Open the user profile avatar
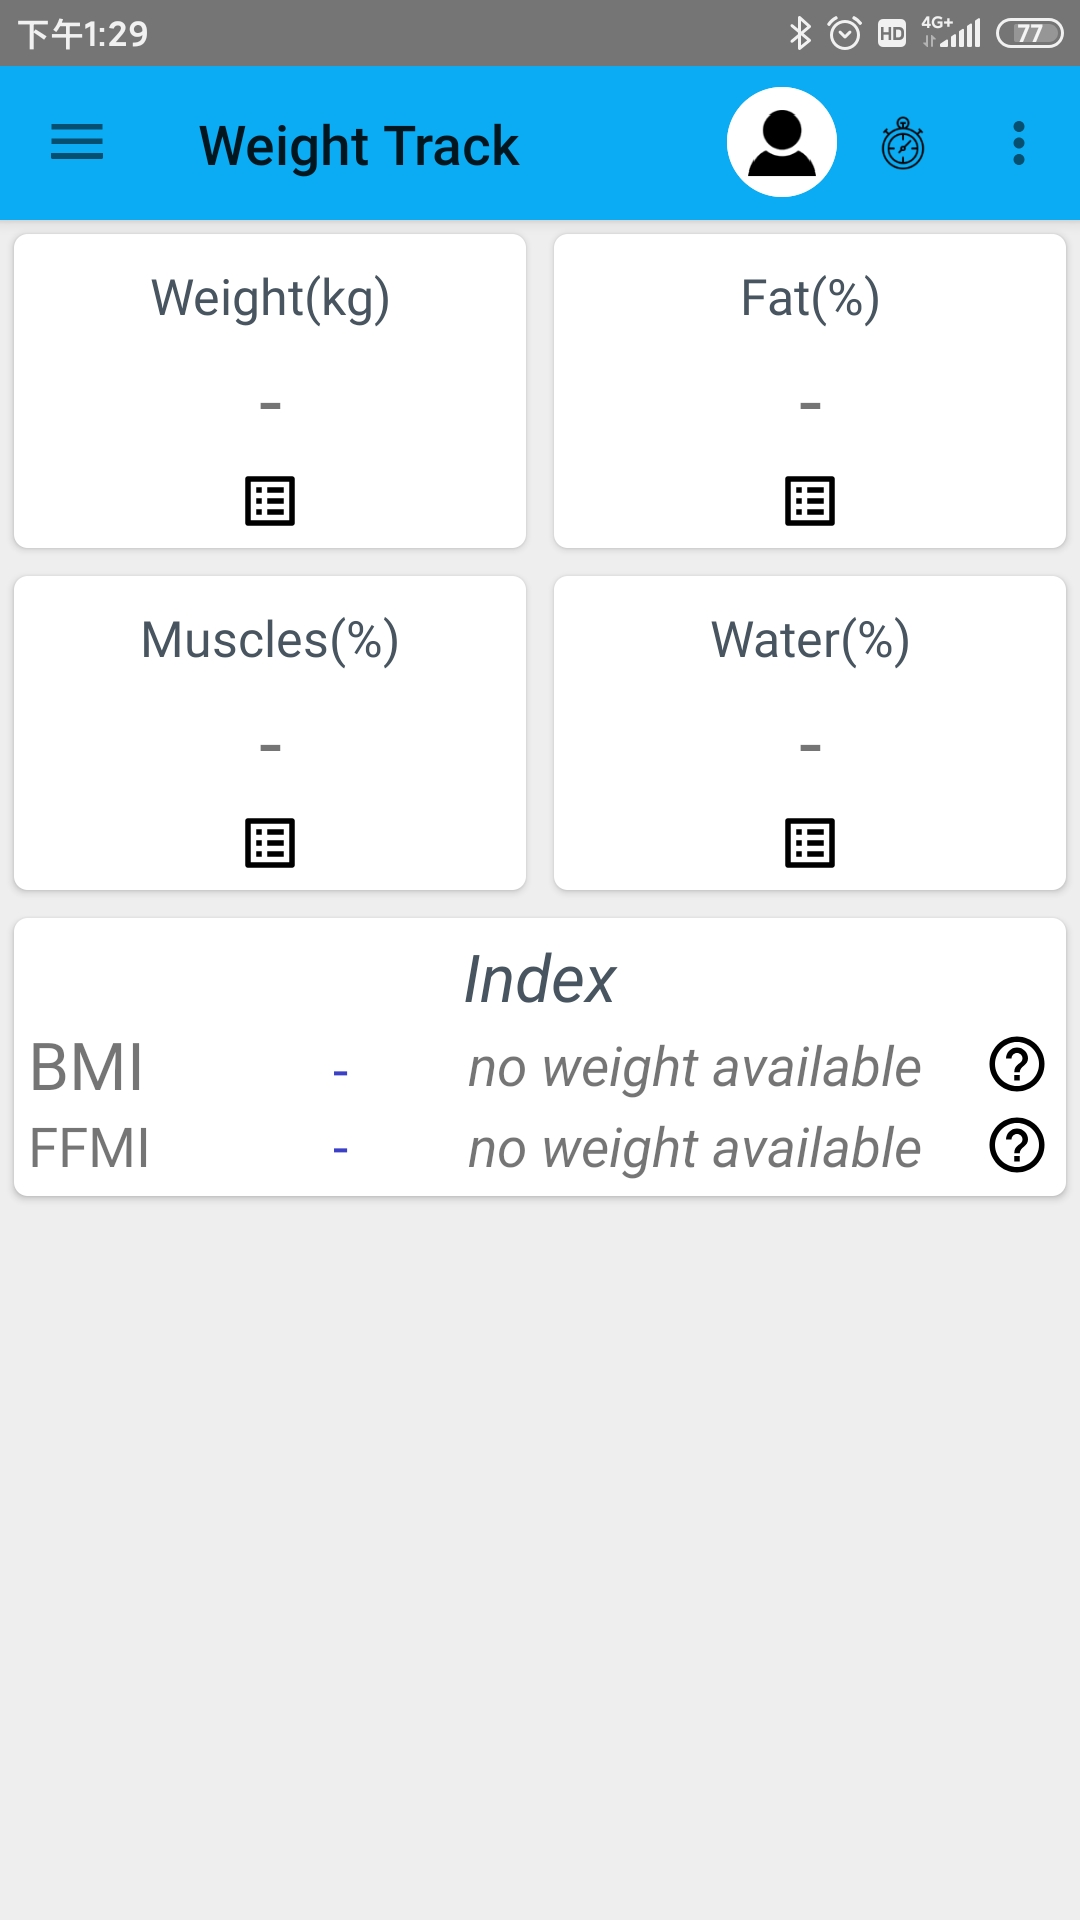 (782, 142)
